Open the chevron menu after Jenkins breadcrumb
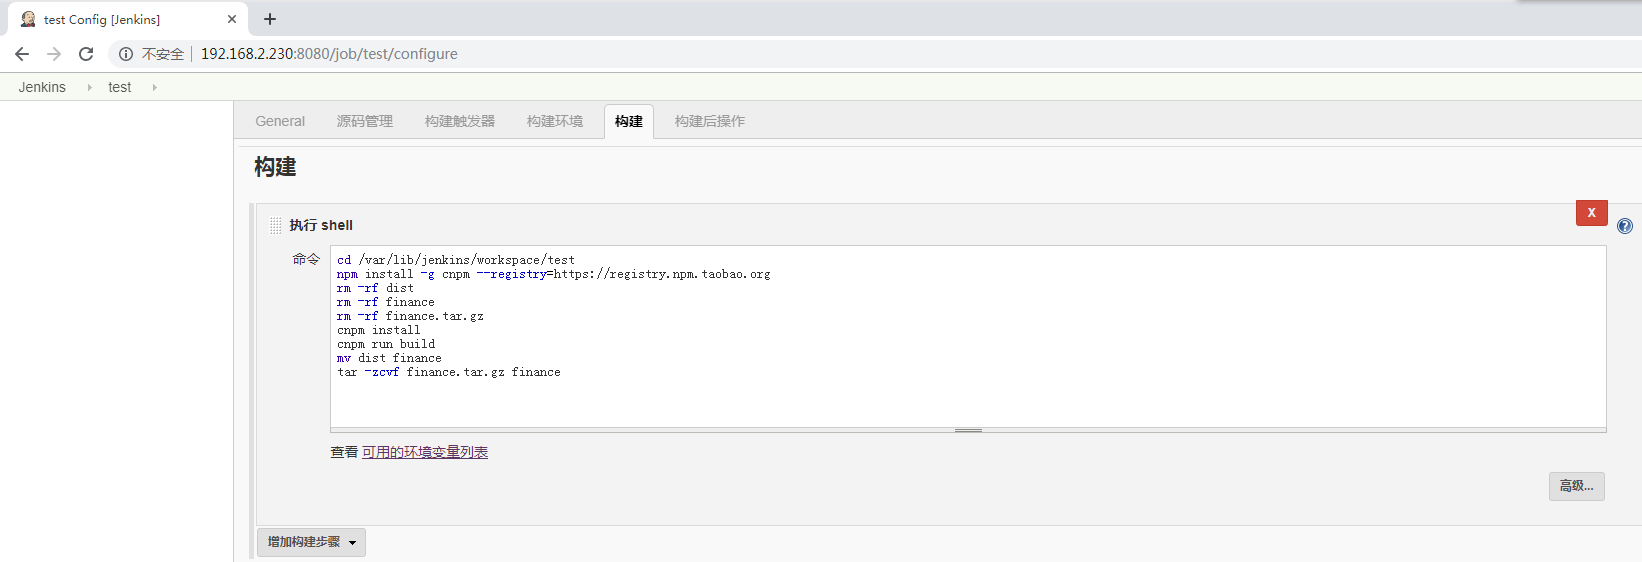The height and width of the screenshot is (562, 1642). 89,87
